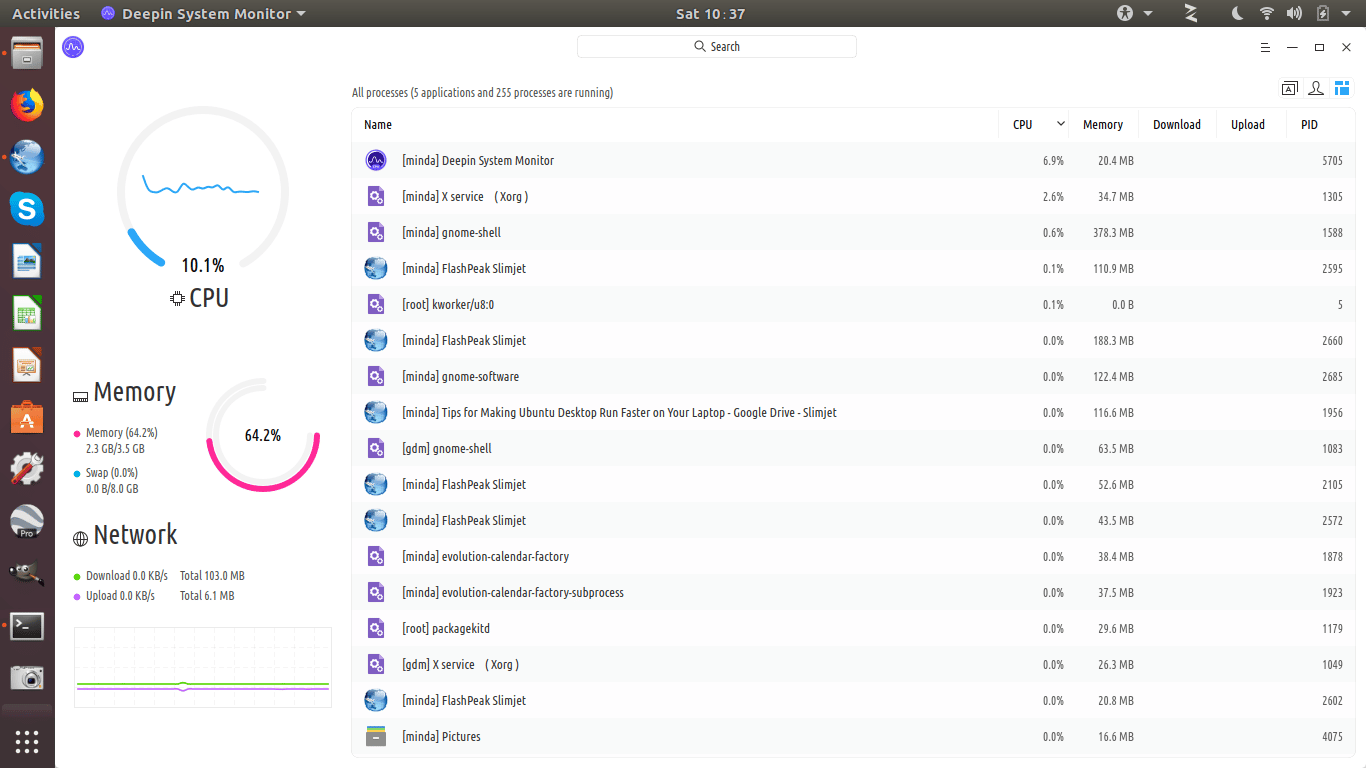Click the packagekitd gear icon
The image size is (1366, 768).
(x=376, y=628)
